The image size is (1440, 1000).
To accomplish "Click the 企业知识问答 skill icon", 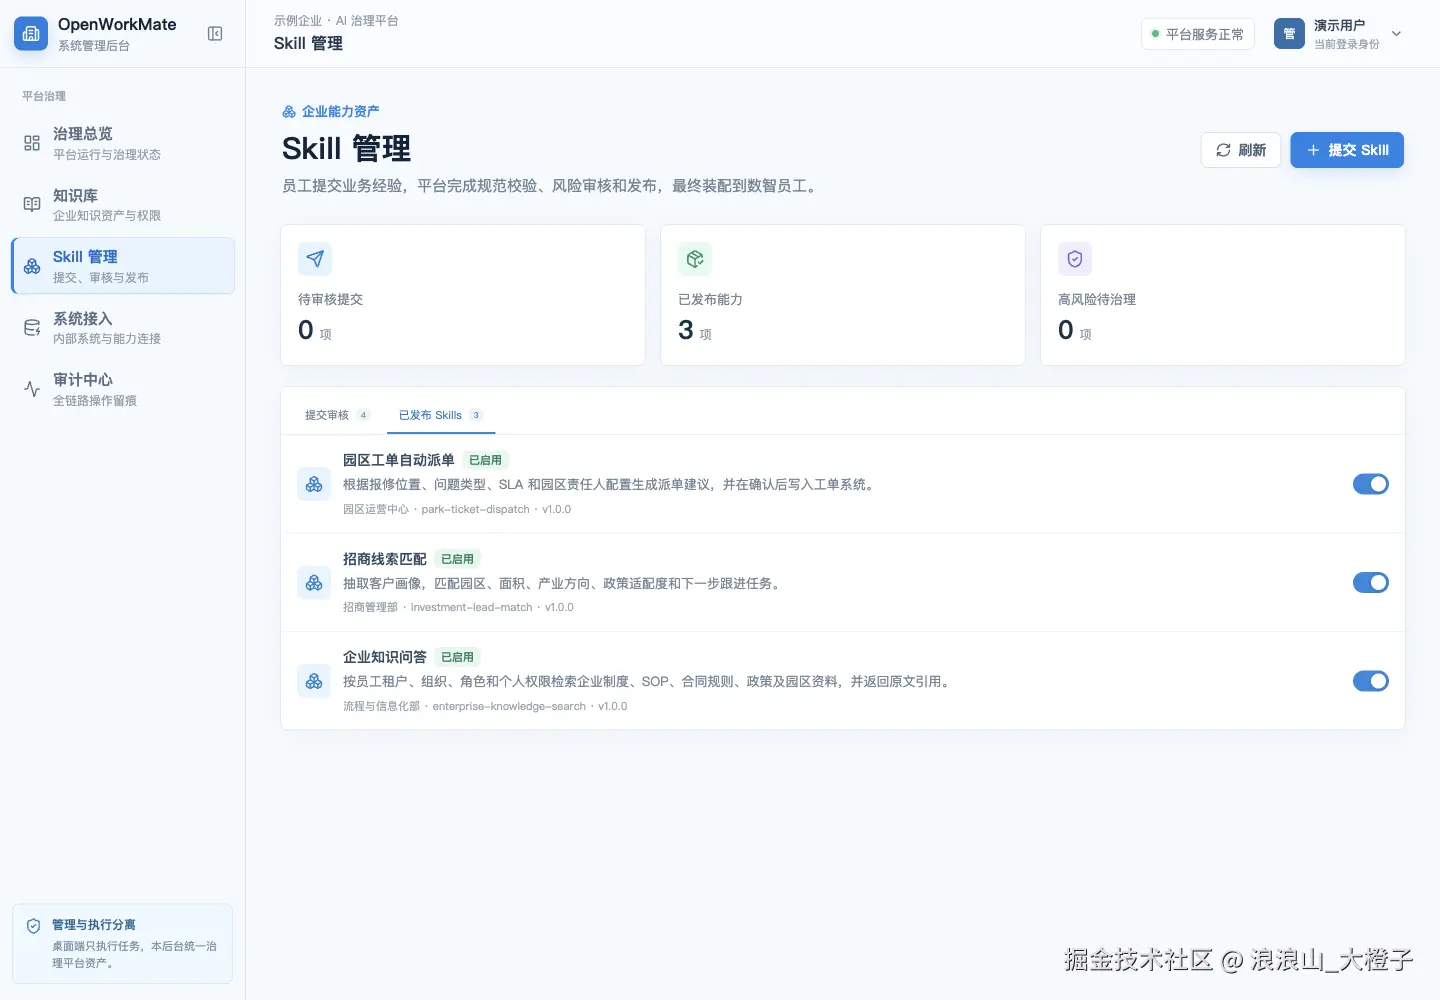I will tap(314, 681).
